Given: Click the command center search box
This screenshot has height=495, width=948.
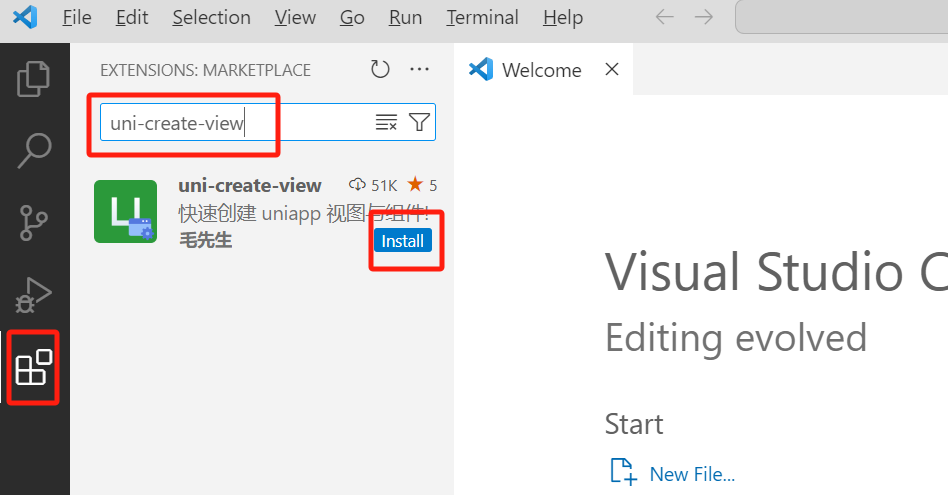Looking at the screenshot, I should pyautogui.click(x=842, y=17).
